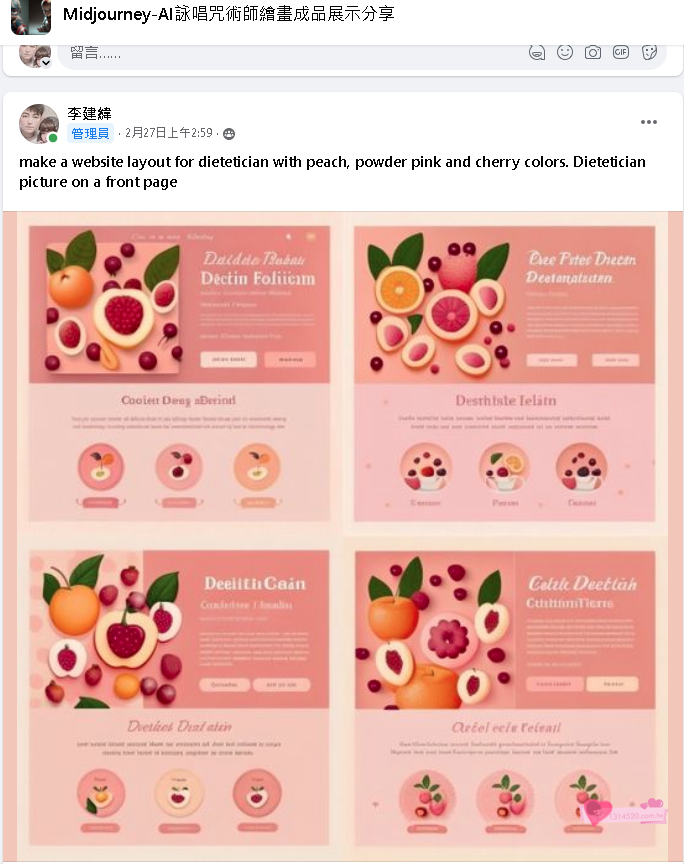688x864 pixels.
Task: Open the top-right website layout image
Action: point(505,372)
